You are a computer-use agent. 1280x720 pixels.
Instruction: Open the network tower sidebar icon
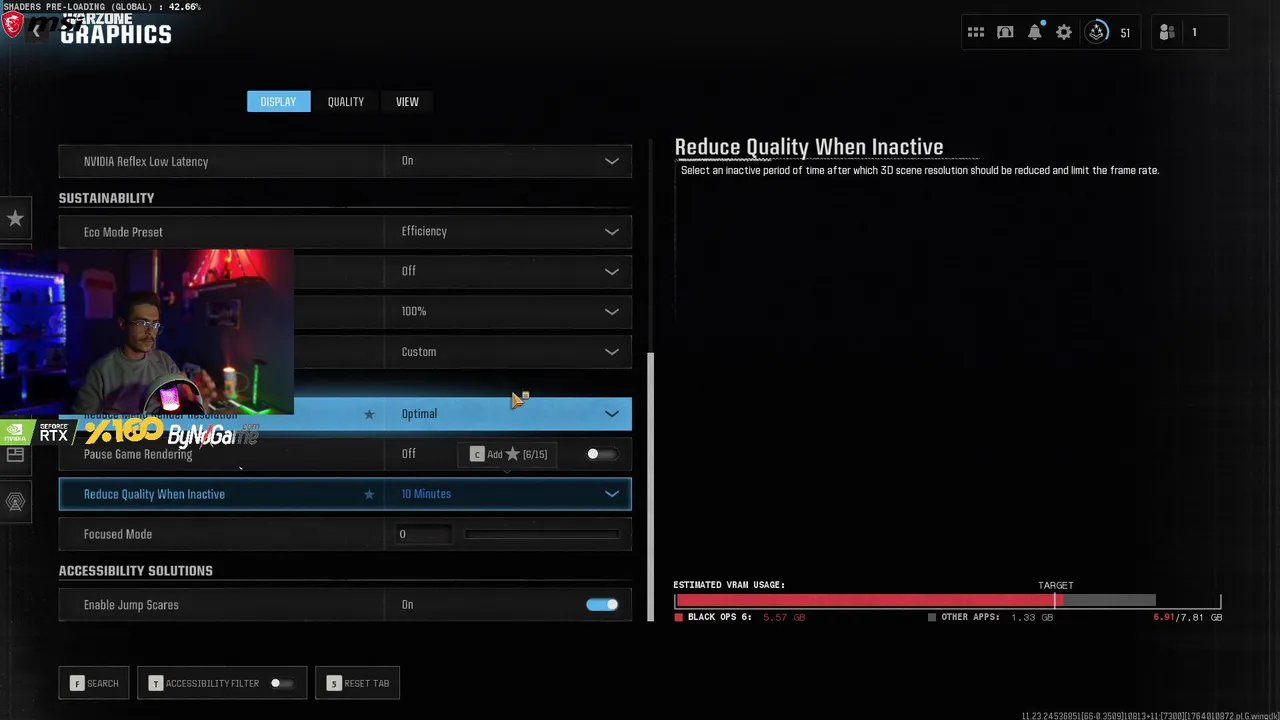15,502
